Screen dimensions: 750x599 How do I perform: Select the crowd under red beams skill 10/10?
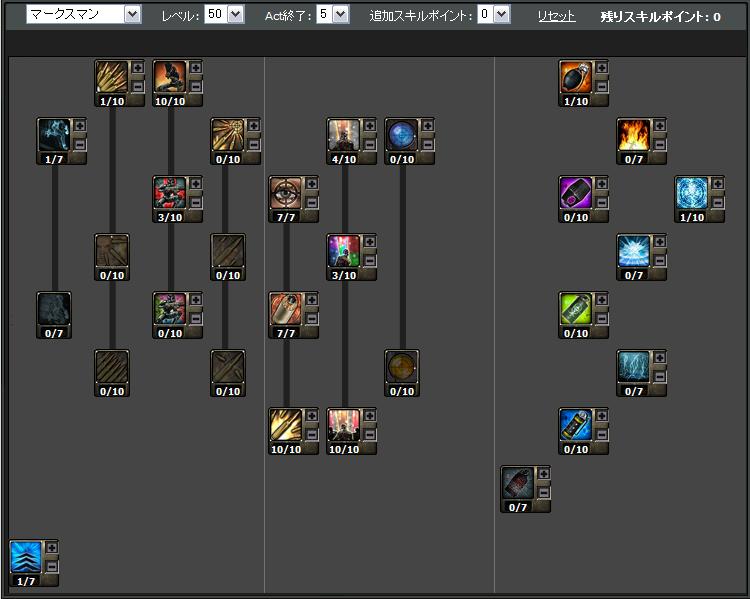click(x=344, y=424)
